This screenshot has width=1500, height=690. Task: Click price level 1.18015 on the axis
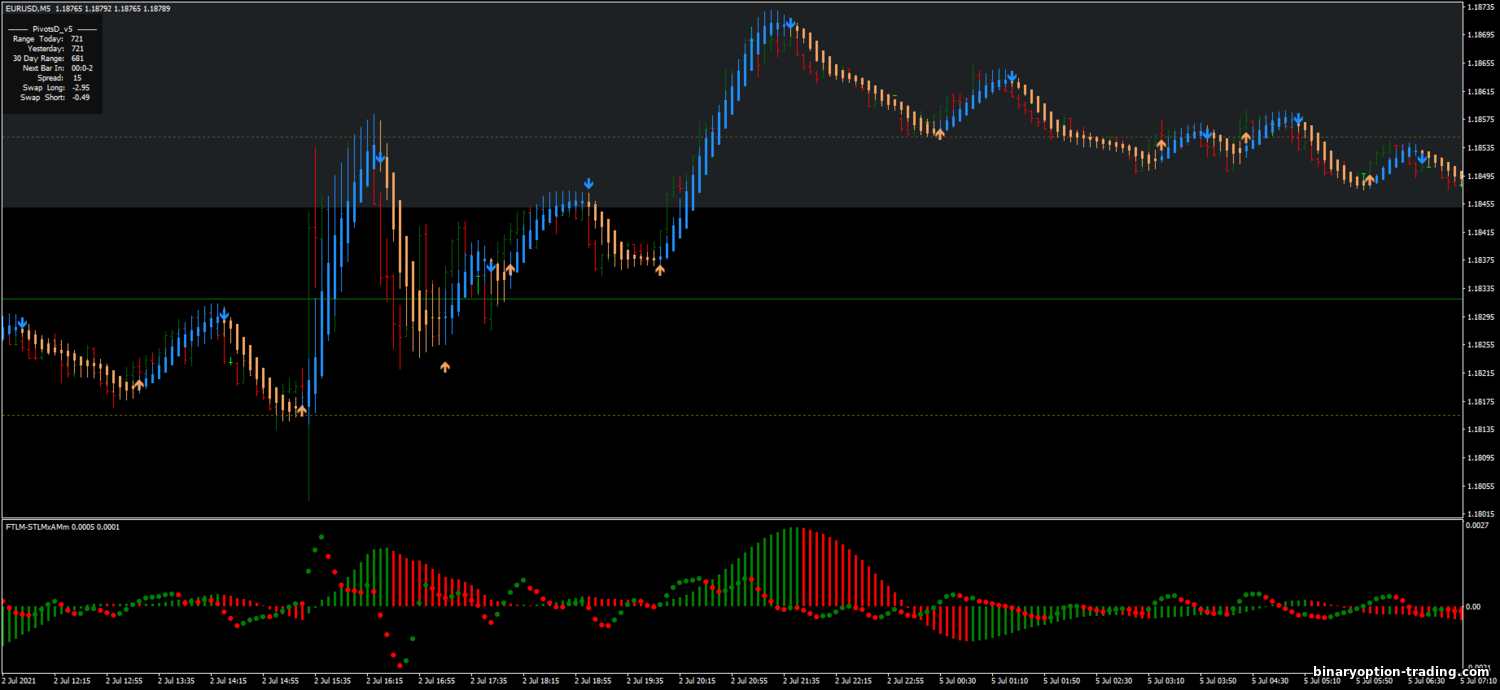click(1480, 514)
